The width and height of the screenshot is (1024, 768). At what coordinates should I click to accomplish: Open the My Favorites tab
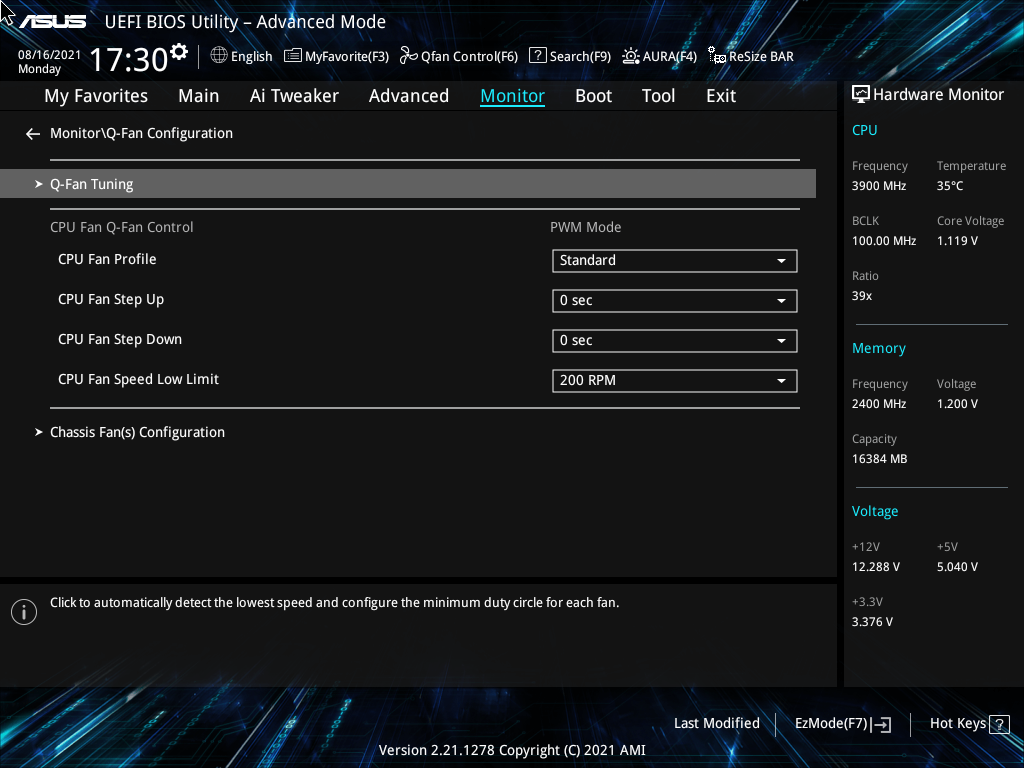(x=96, y=96)
